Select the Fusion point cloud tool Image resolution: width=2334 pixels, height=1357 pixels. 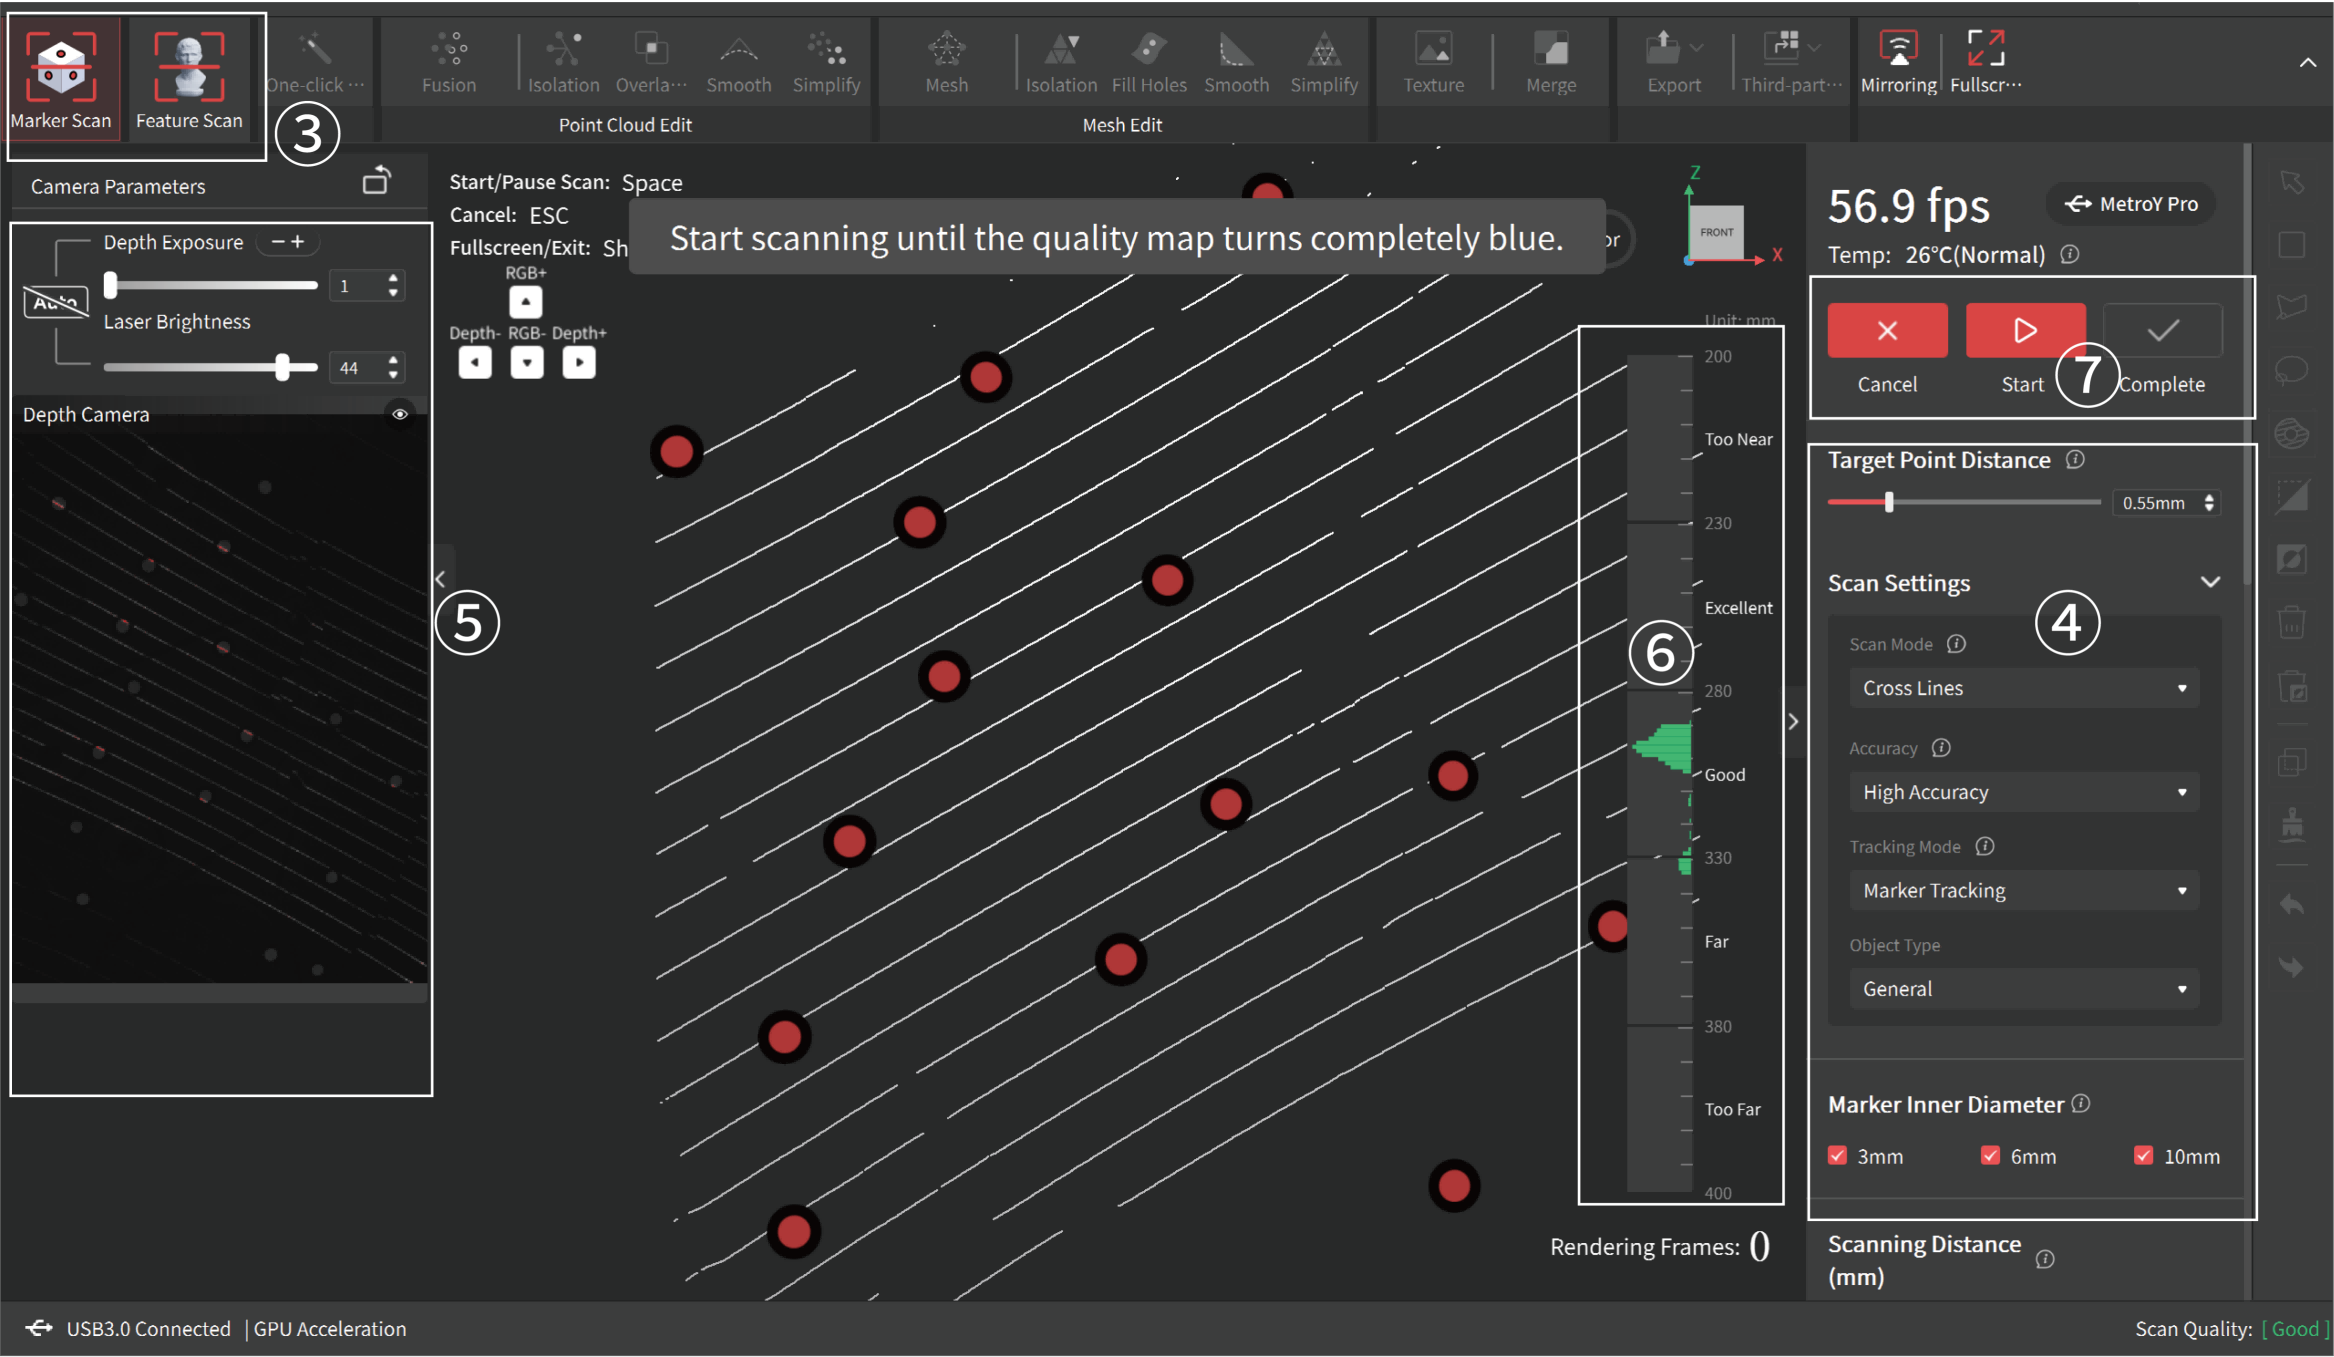[447, 60]
